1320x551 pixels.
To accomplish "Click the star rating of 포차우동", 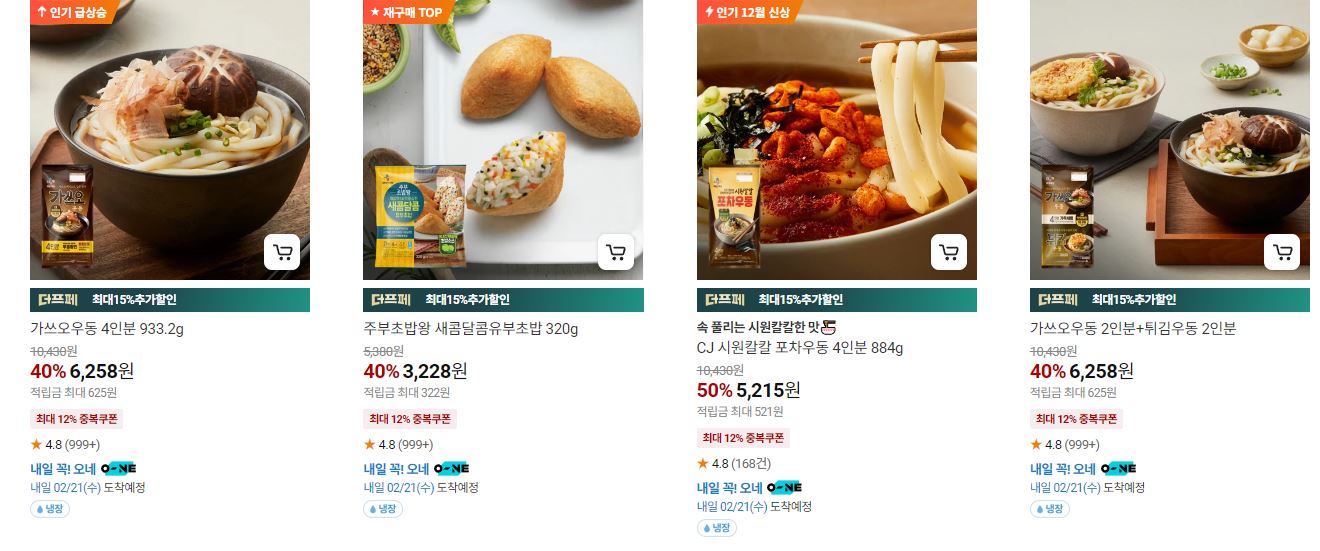I will coord(734,464).
